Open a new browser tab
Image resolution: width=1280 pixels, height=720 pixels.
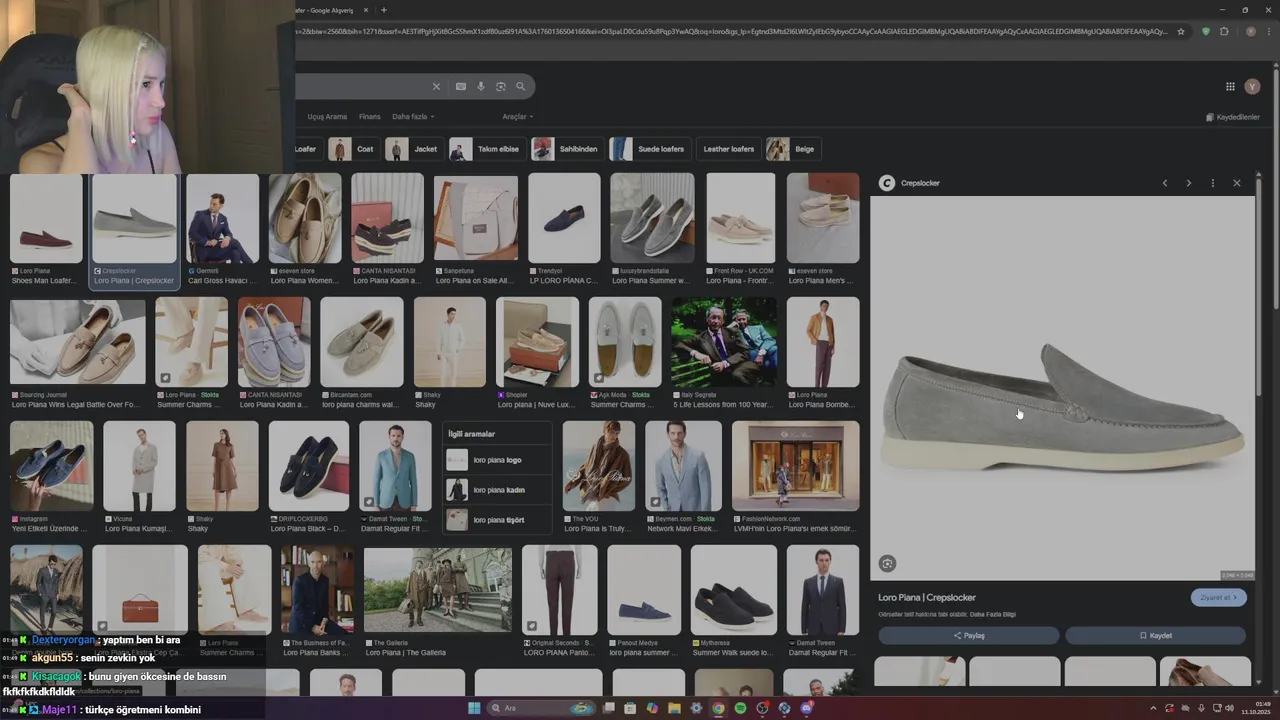coord(383,10)
